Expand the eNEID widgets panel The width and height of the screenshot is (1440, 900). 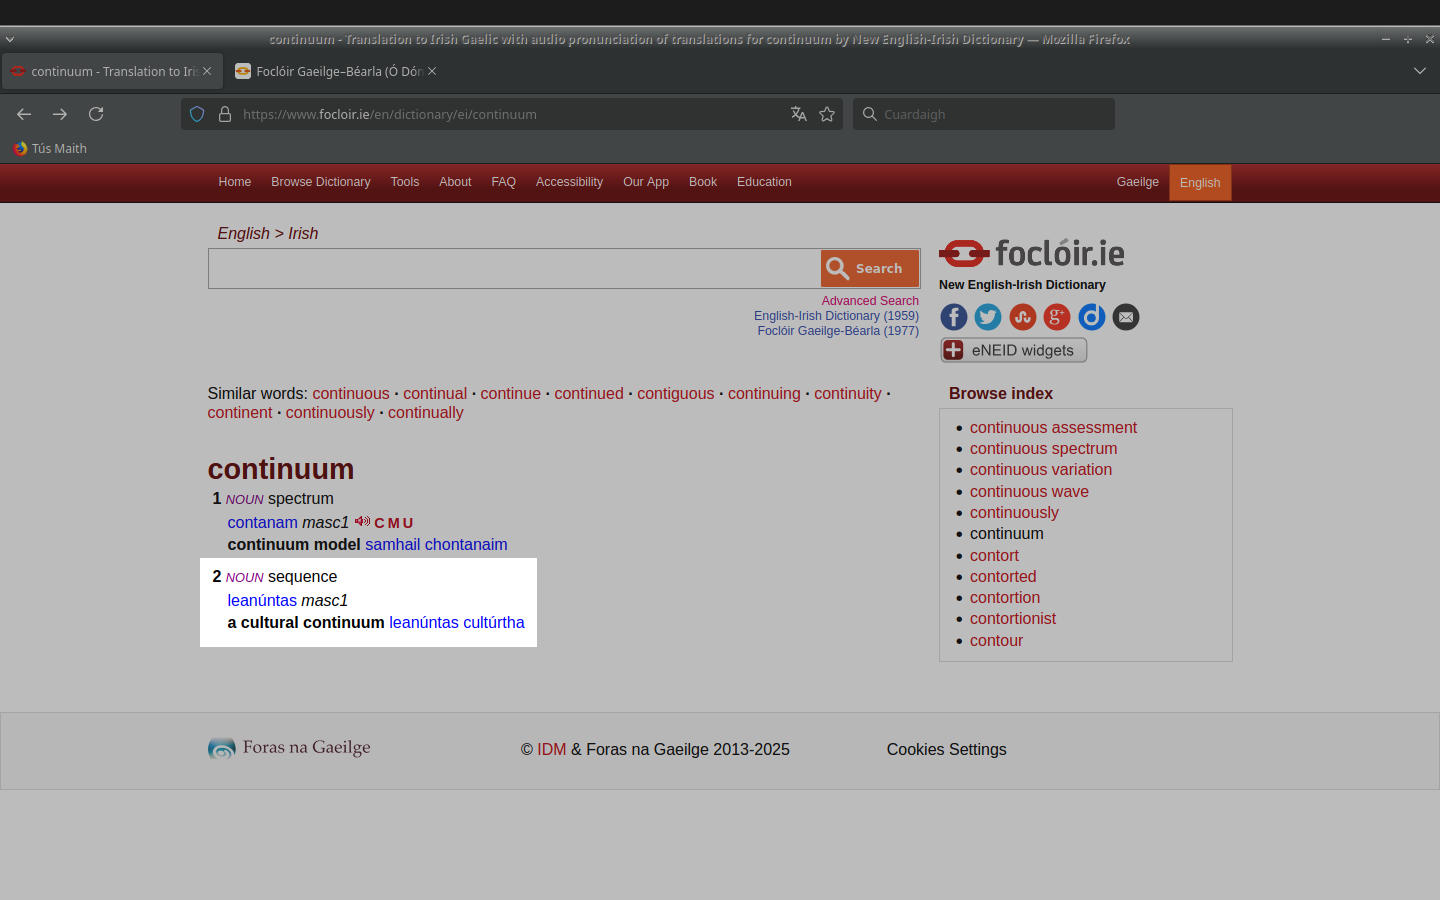click(1013, 350)
